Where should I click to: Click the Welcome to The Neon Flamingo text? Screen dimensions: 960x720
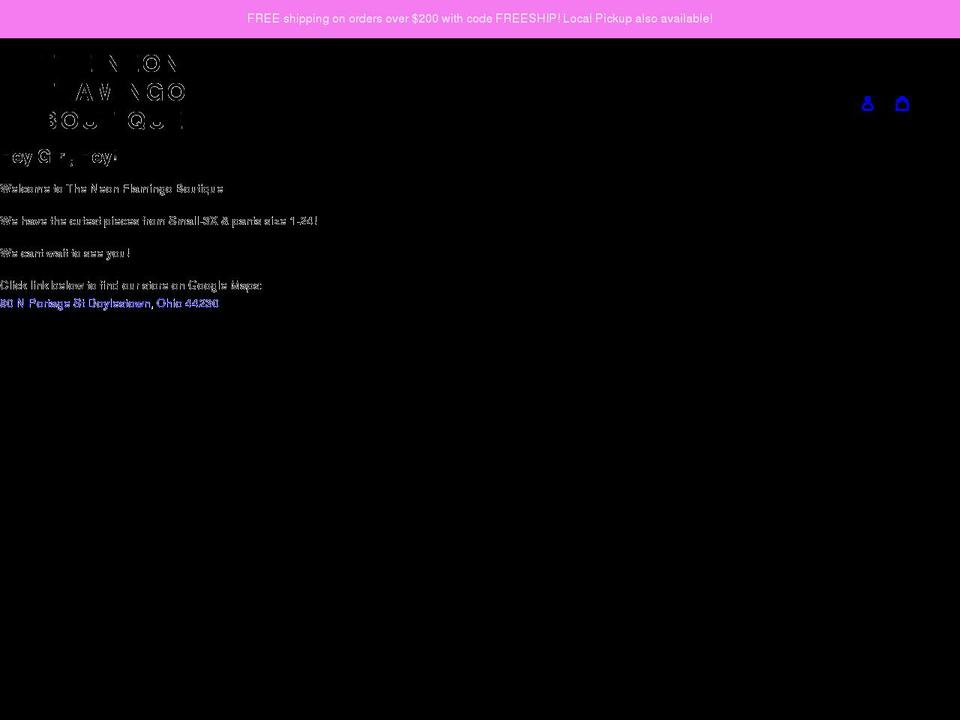(112, 189)
